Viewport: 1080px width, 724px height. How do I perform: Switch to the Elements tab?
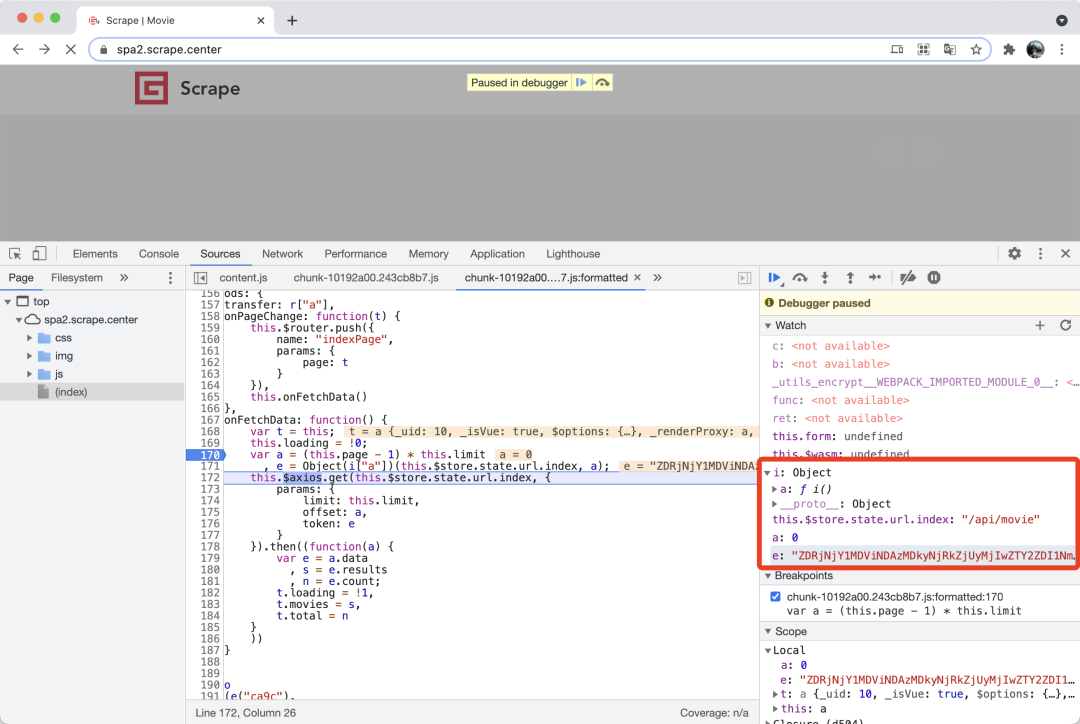click(95, 254)
